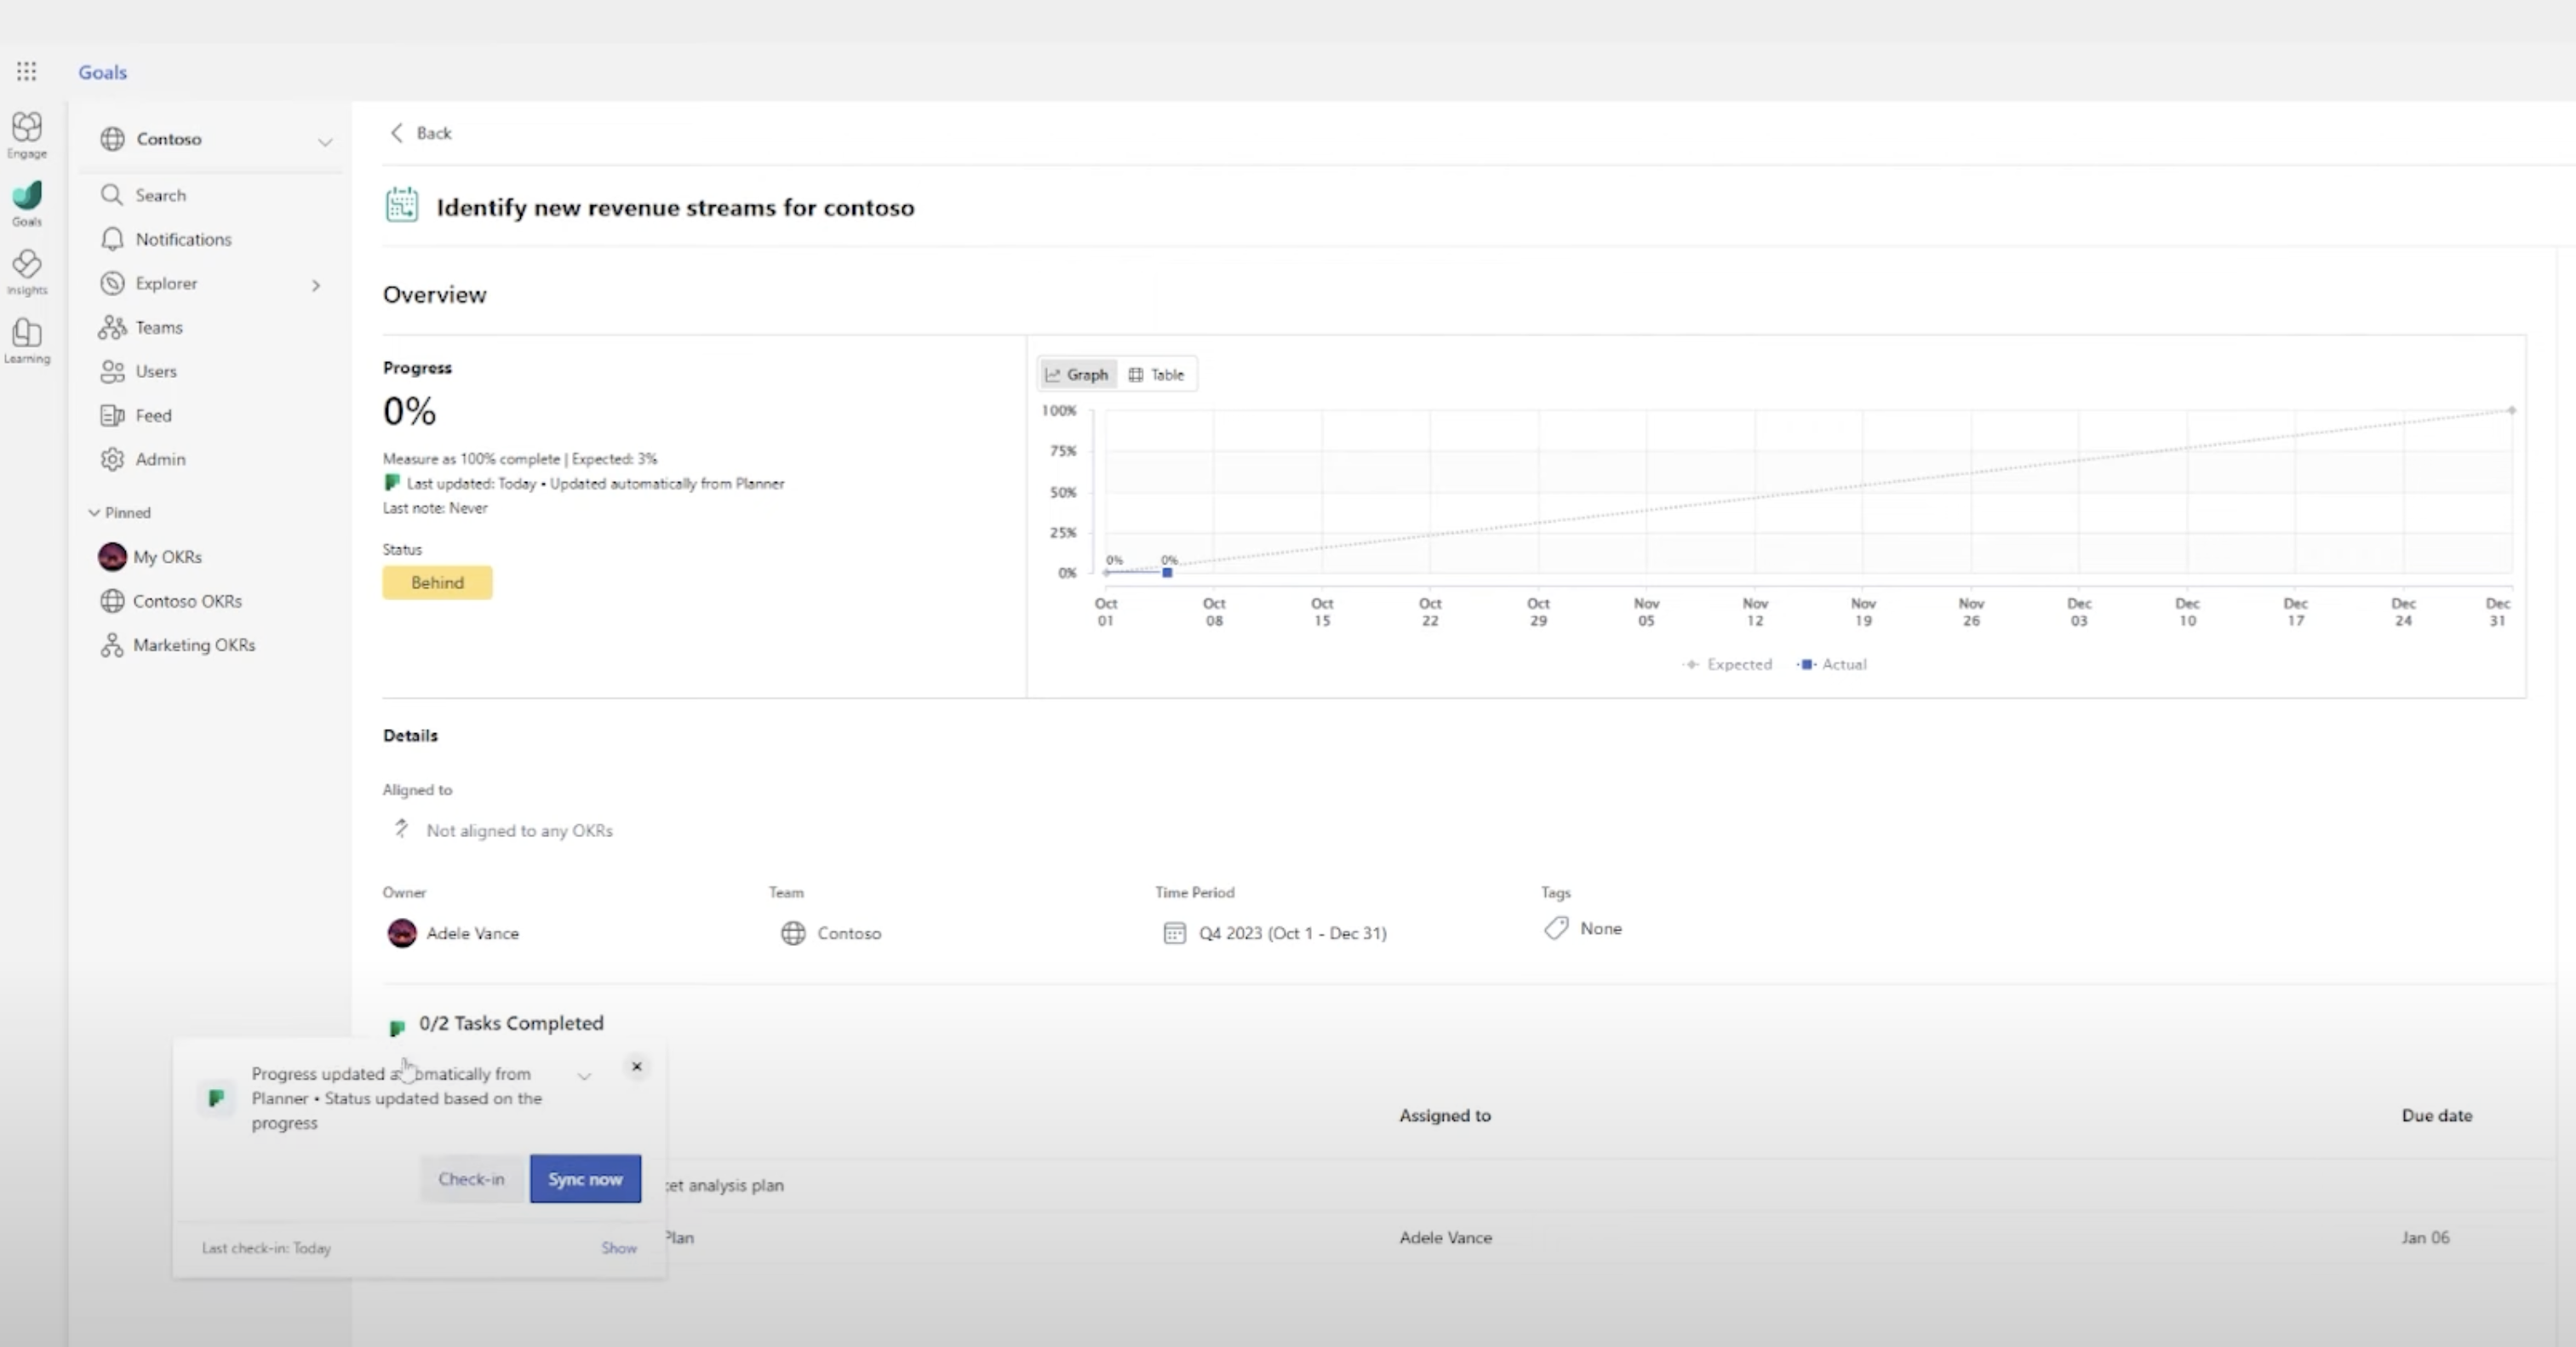2576x1347 pixels.
Task: Click the key result icon beside the title
Action: (x=402, y=205)
